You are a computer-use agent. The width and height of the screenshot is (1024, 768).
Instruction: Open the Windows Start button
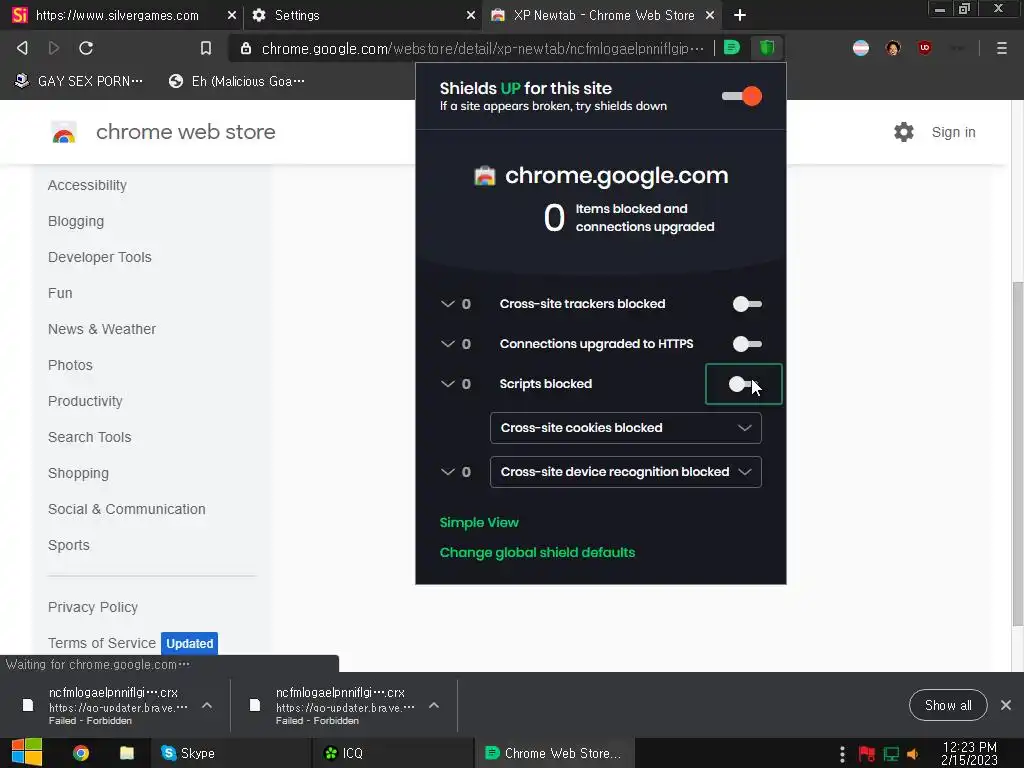[27, 753]
